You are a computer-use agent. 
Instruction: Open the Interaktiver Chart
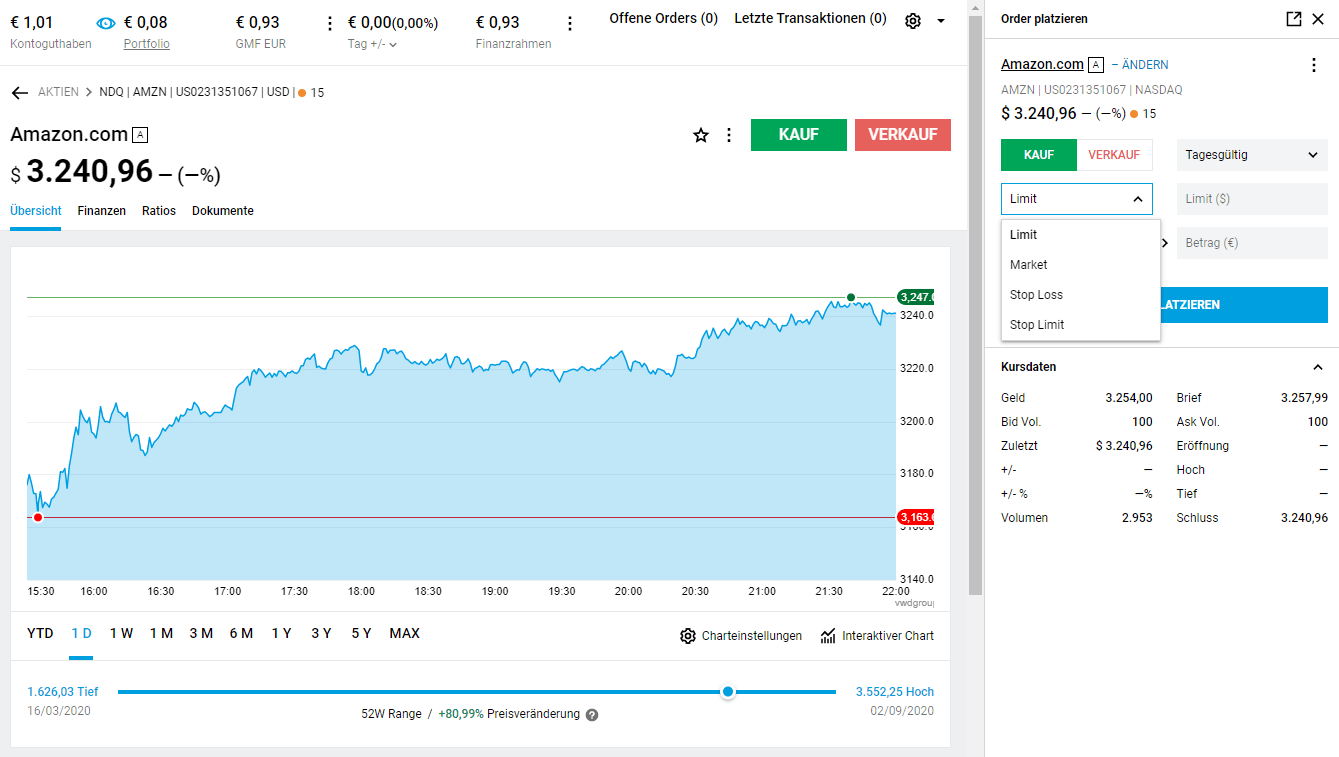(x=877, y=636)
